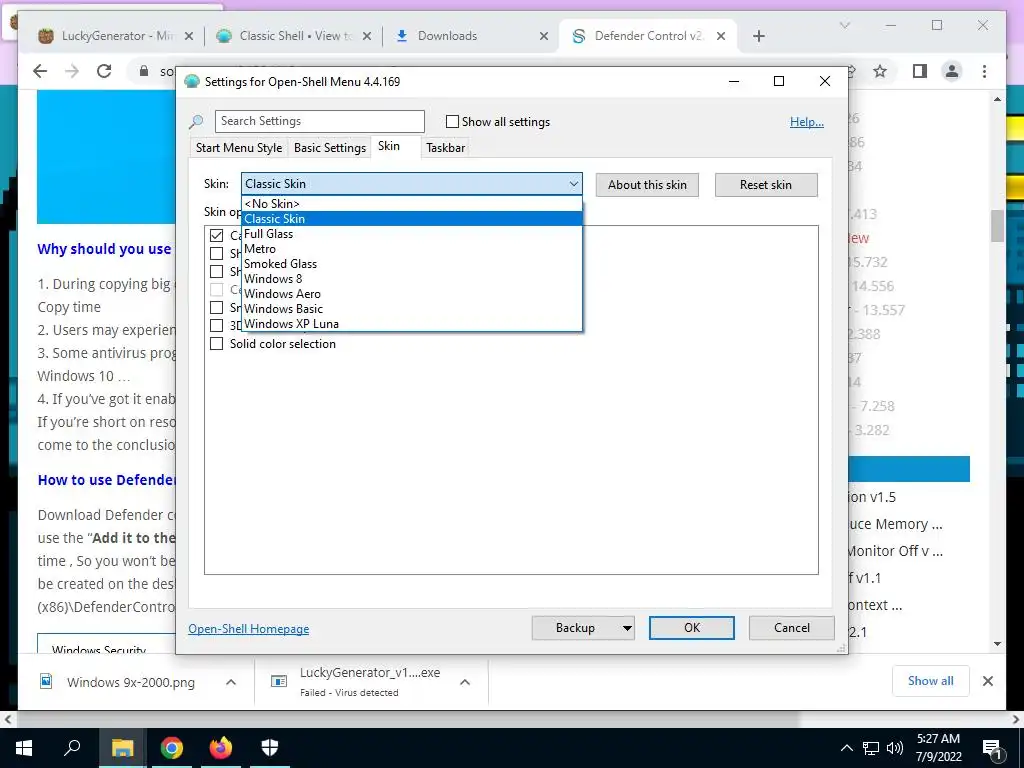Select Windows 8 skin entry
The height and width of the screenshot is (768, 1024).
(411, 279)
